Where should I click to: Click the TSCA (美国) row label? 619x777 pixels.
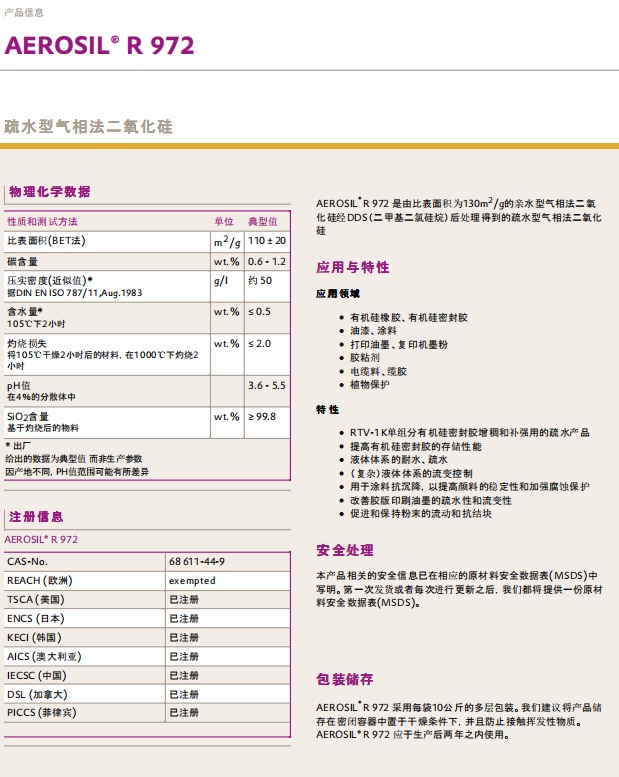click(x=36, y=599)
